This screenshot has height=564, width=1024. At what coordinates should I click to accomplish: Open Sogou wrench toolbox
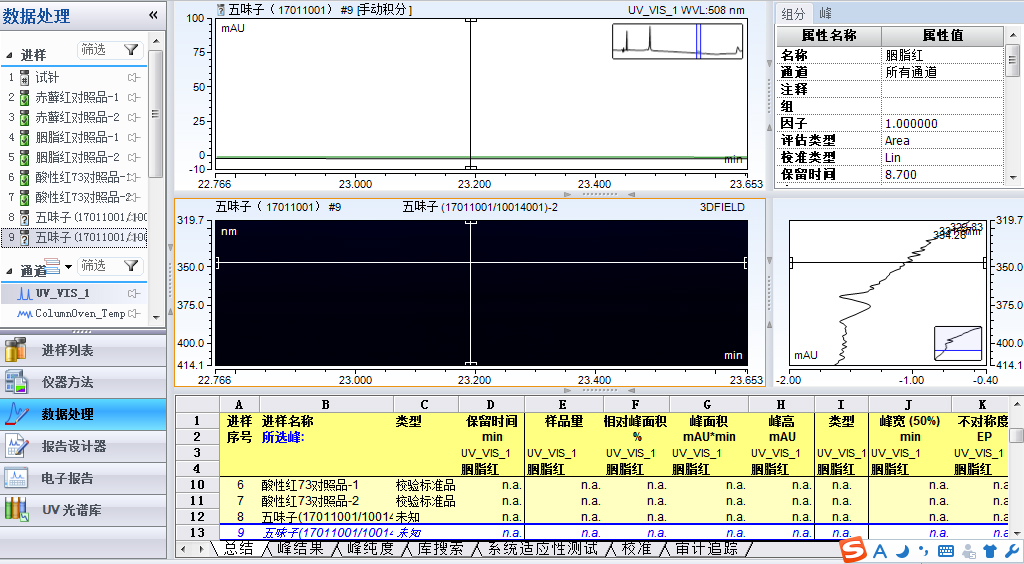click(1012, 552)
